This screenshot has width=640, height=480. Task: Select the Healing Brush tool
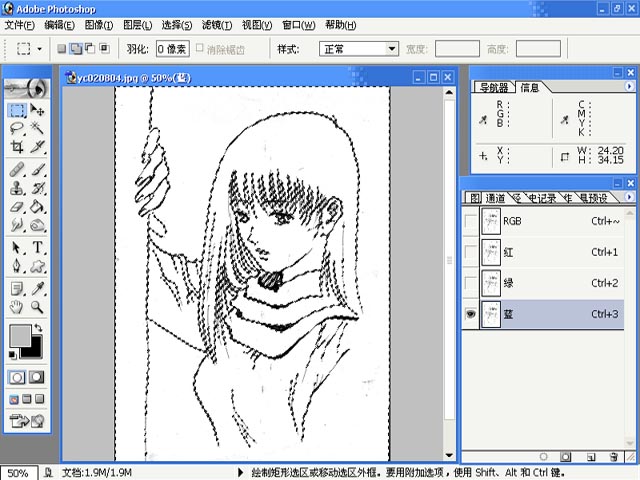pyautogui.click(x=17, y=169)
